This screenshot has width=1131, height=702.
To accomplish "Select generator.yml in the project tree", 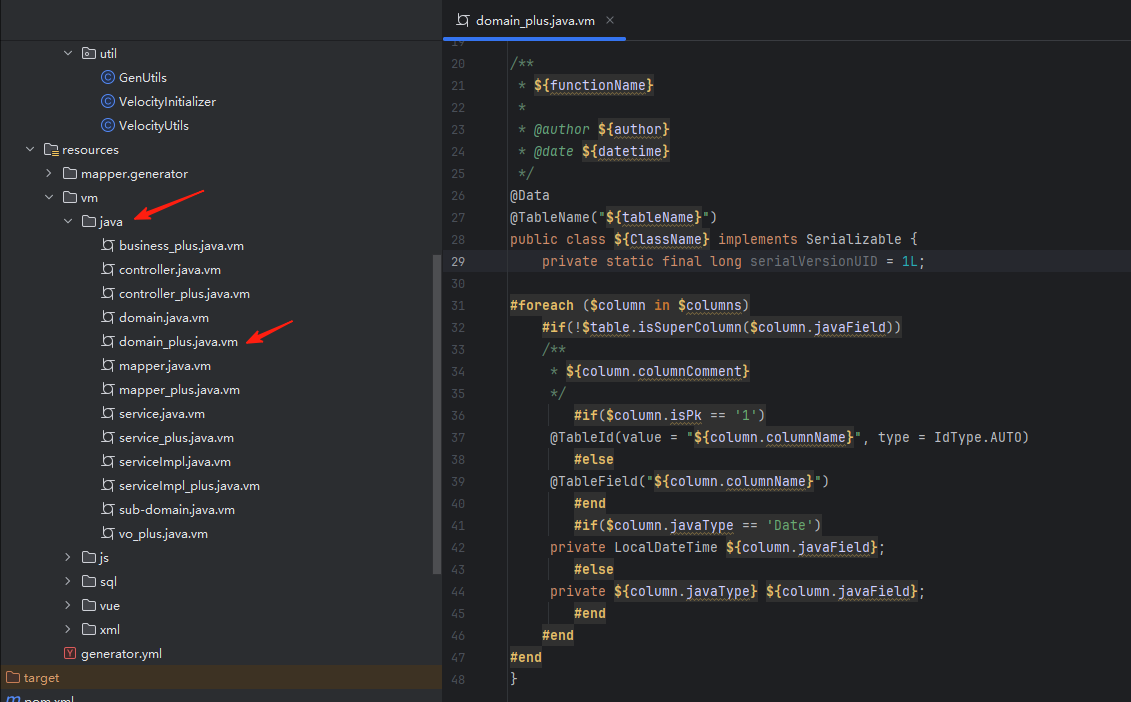I will tap(121, 653).
